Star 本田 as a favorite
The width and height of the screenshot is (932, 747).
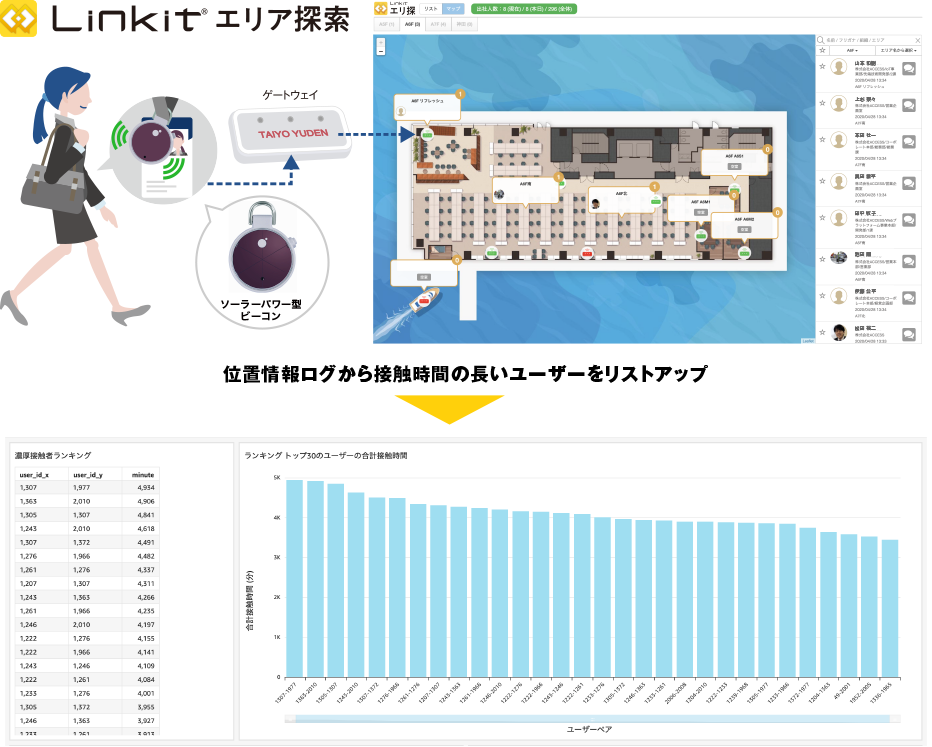(823, 140)
